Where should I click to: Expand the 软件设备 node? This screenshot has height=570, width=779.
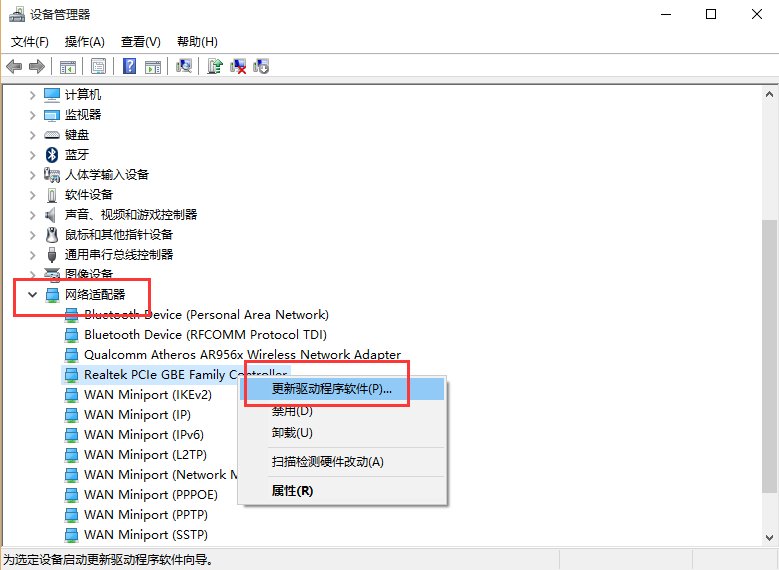point(32,195)
